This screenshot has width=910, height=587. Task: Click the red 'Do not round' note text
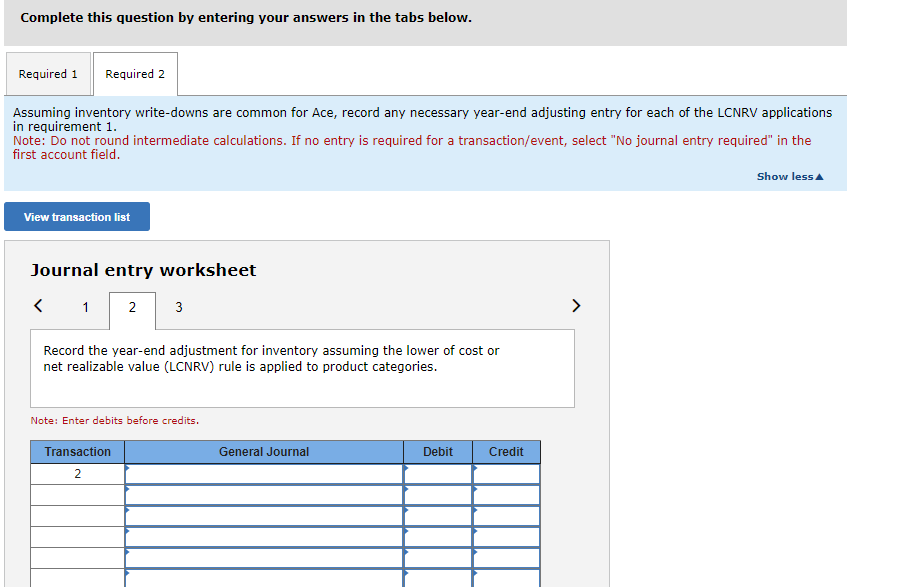pyautogui.click(x=412, y=147)
